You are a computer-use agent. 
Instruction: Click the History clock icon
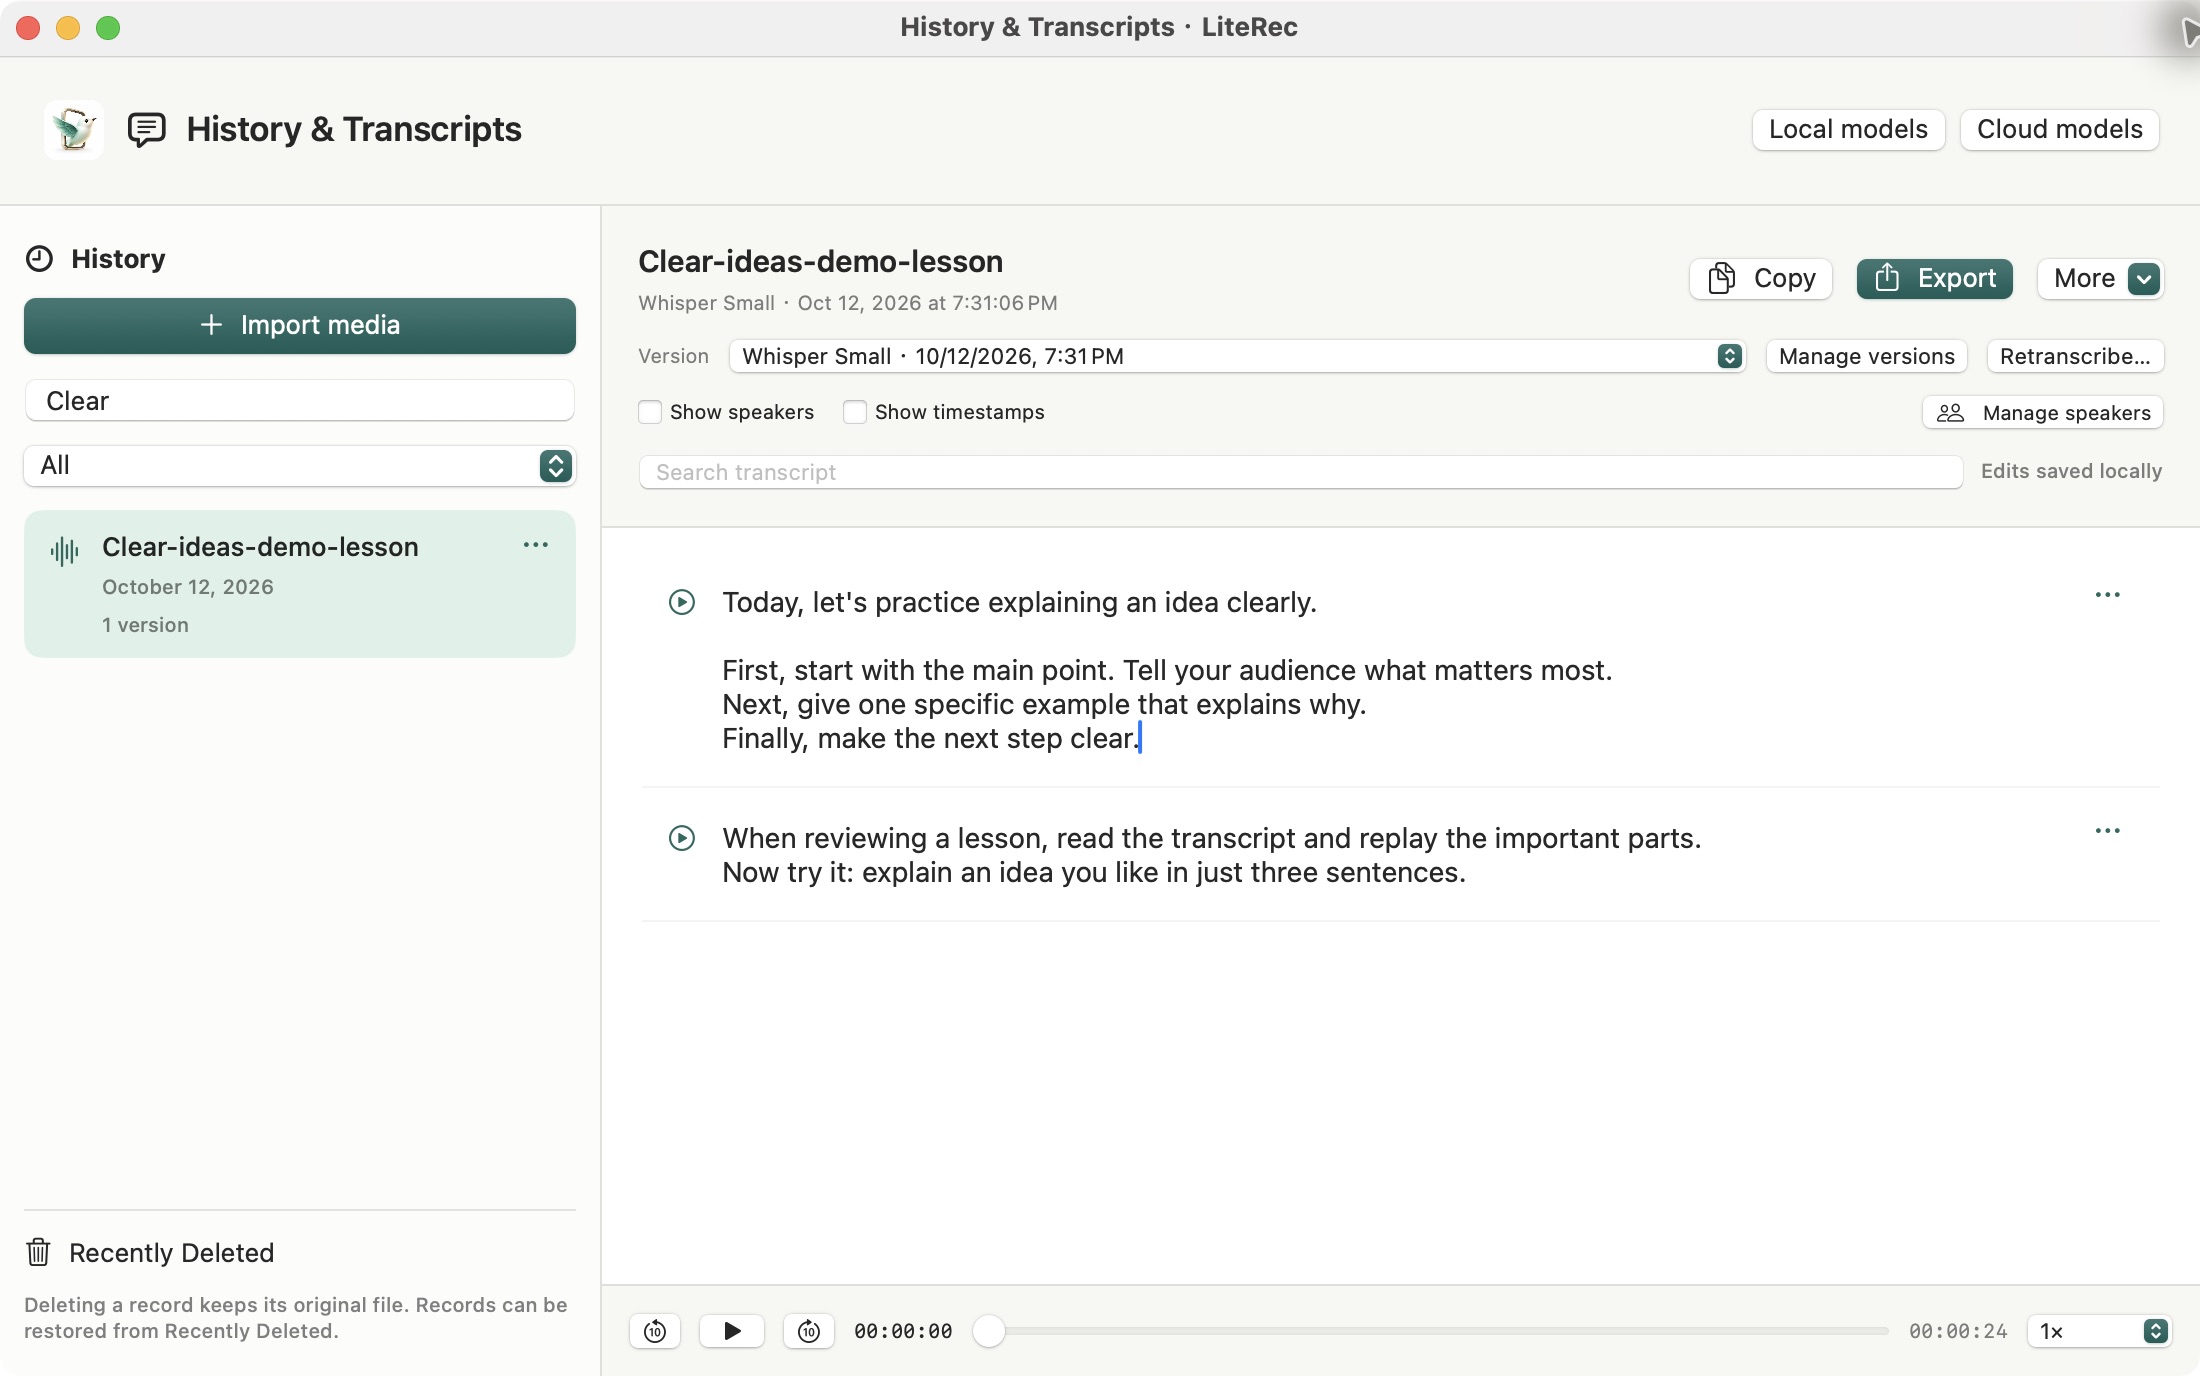pos(39,259)
